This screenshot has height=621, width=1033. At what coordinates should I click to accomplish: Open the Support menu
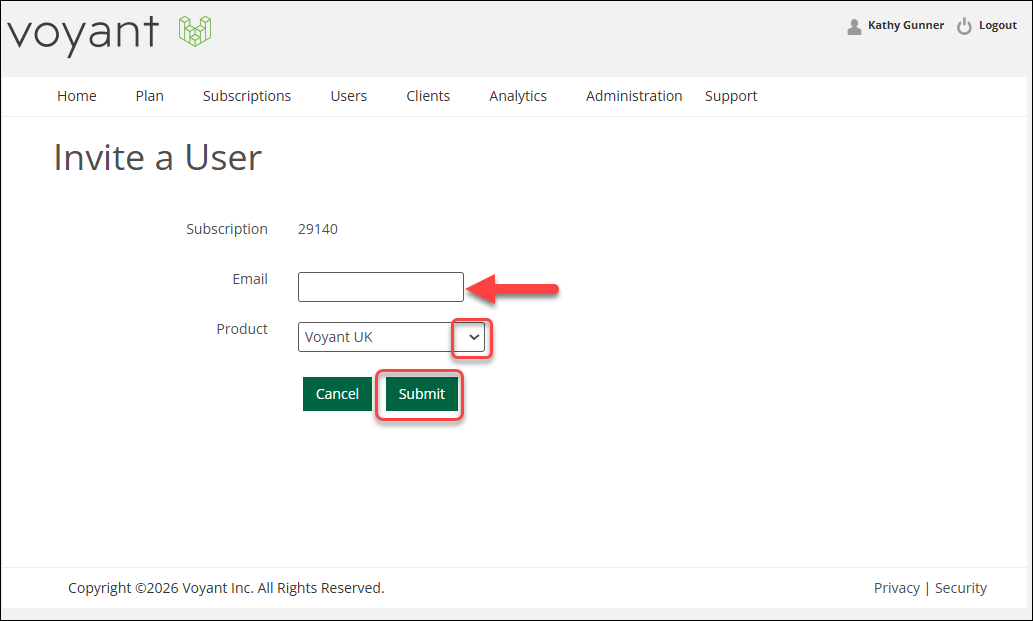[731, 96]
